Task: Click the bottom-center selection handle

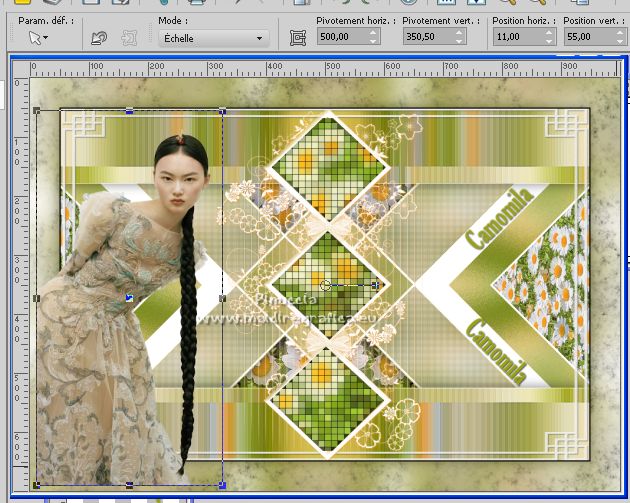Action: tap(129, 485)
